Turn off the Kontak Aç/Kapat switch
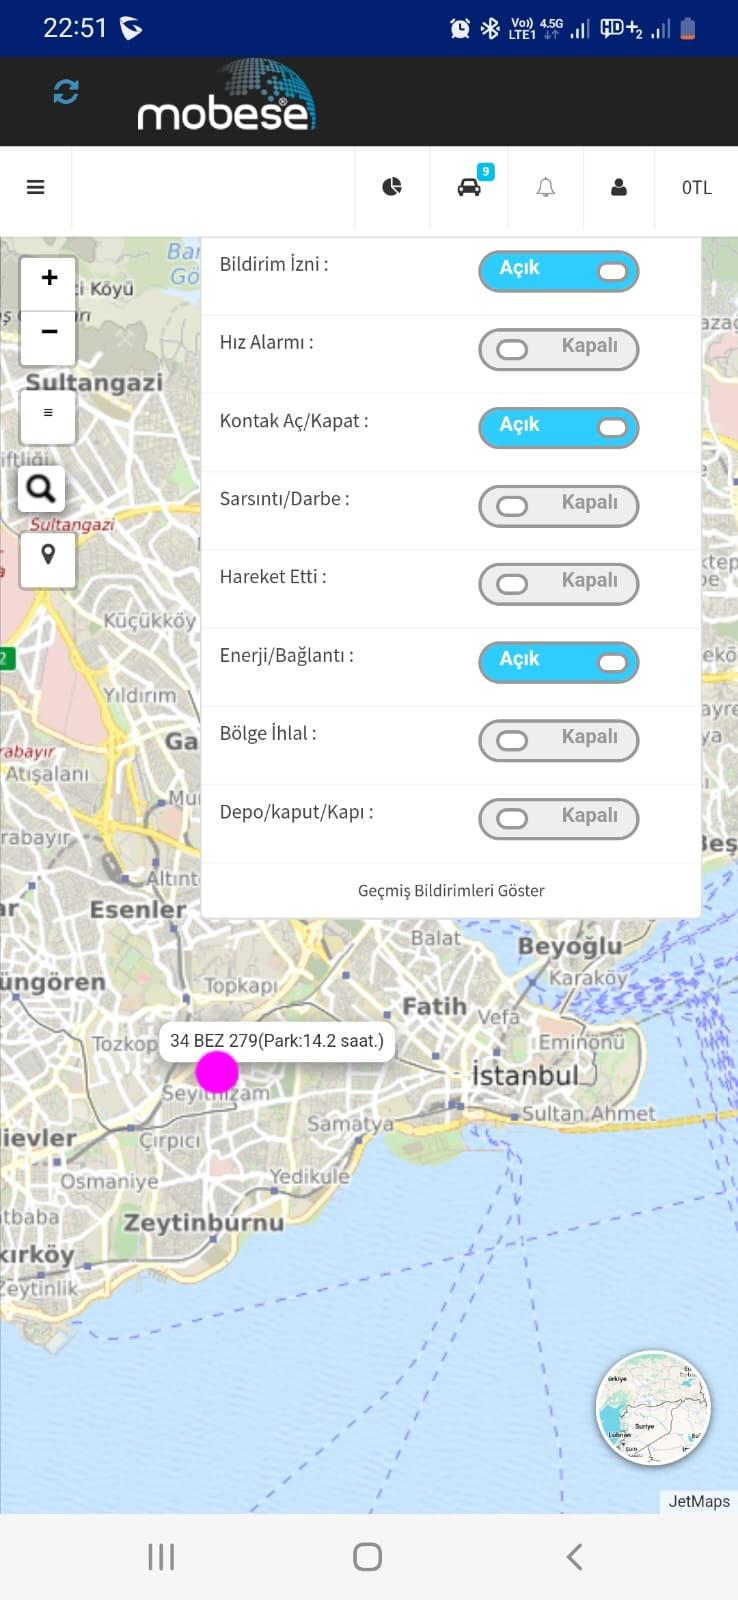Image resolution: width=738 pixels, height=1600 pixels. pos(559,427)
